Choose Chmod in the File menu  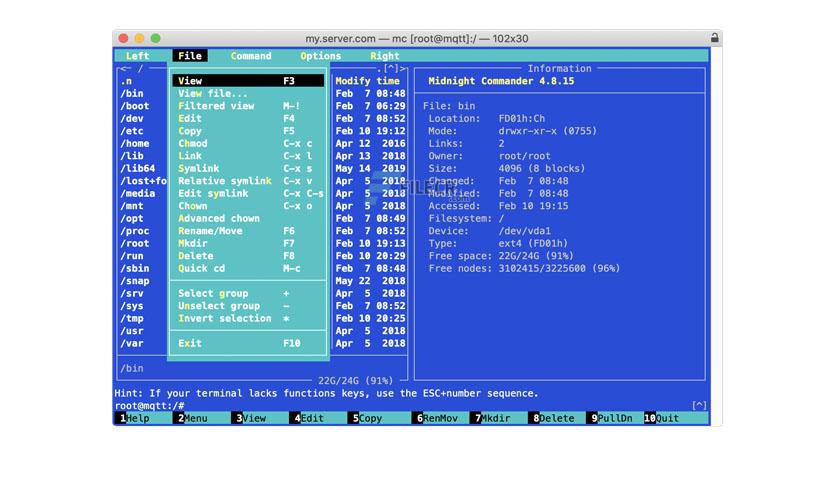pyautogui.click(x=248, y=143)
